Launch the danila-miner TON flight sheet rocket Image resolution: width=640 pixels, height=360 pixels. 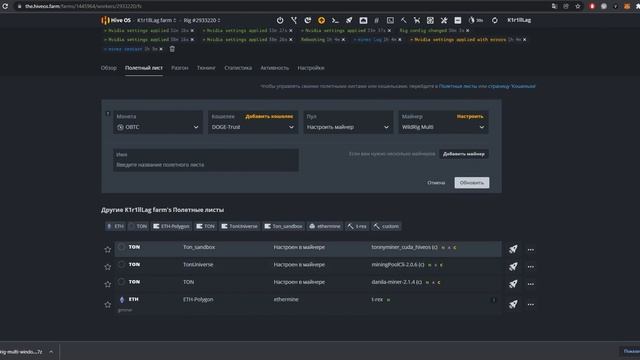click(x=513, y=284)
